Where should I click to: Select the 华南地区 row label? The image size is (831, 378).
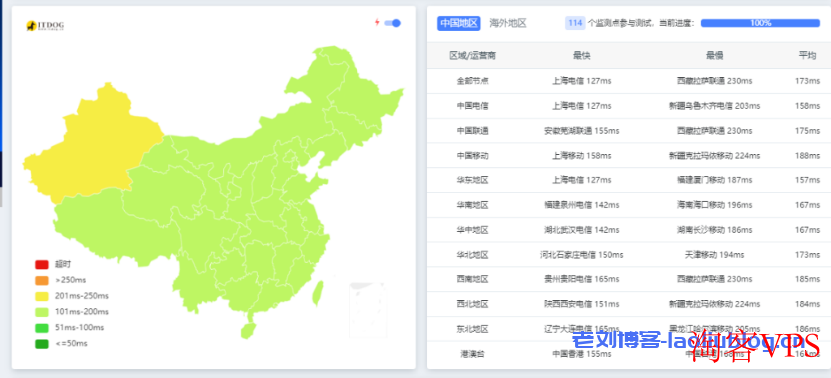coord(473,205)
